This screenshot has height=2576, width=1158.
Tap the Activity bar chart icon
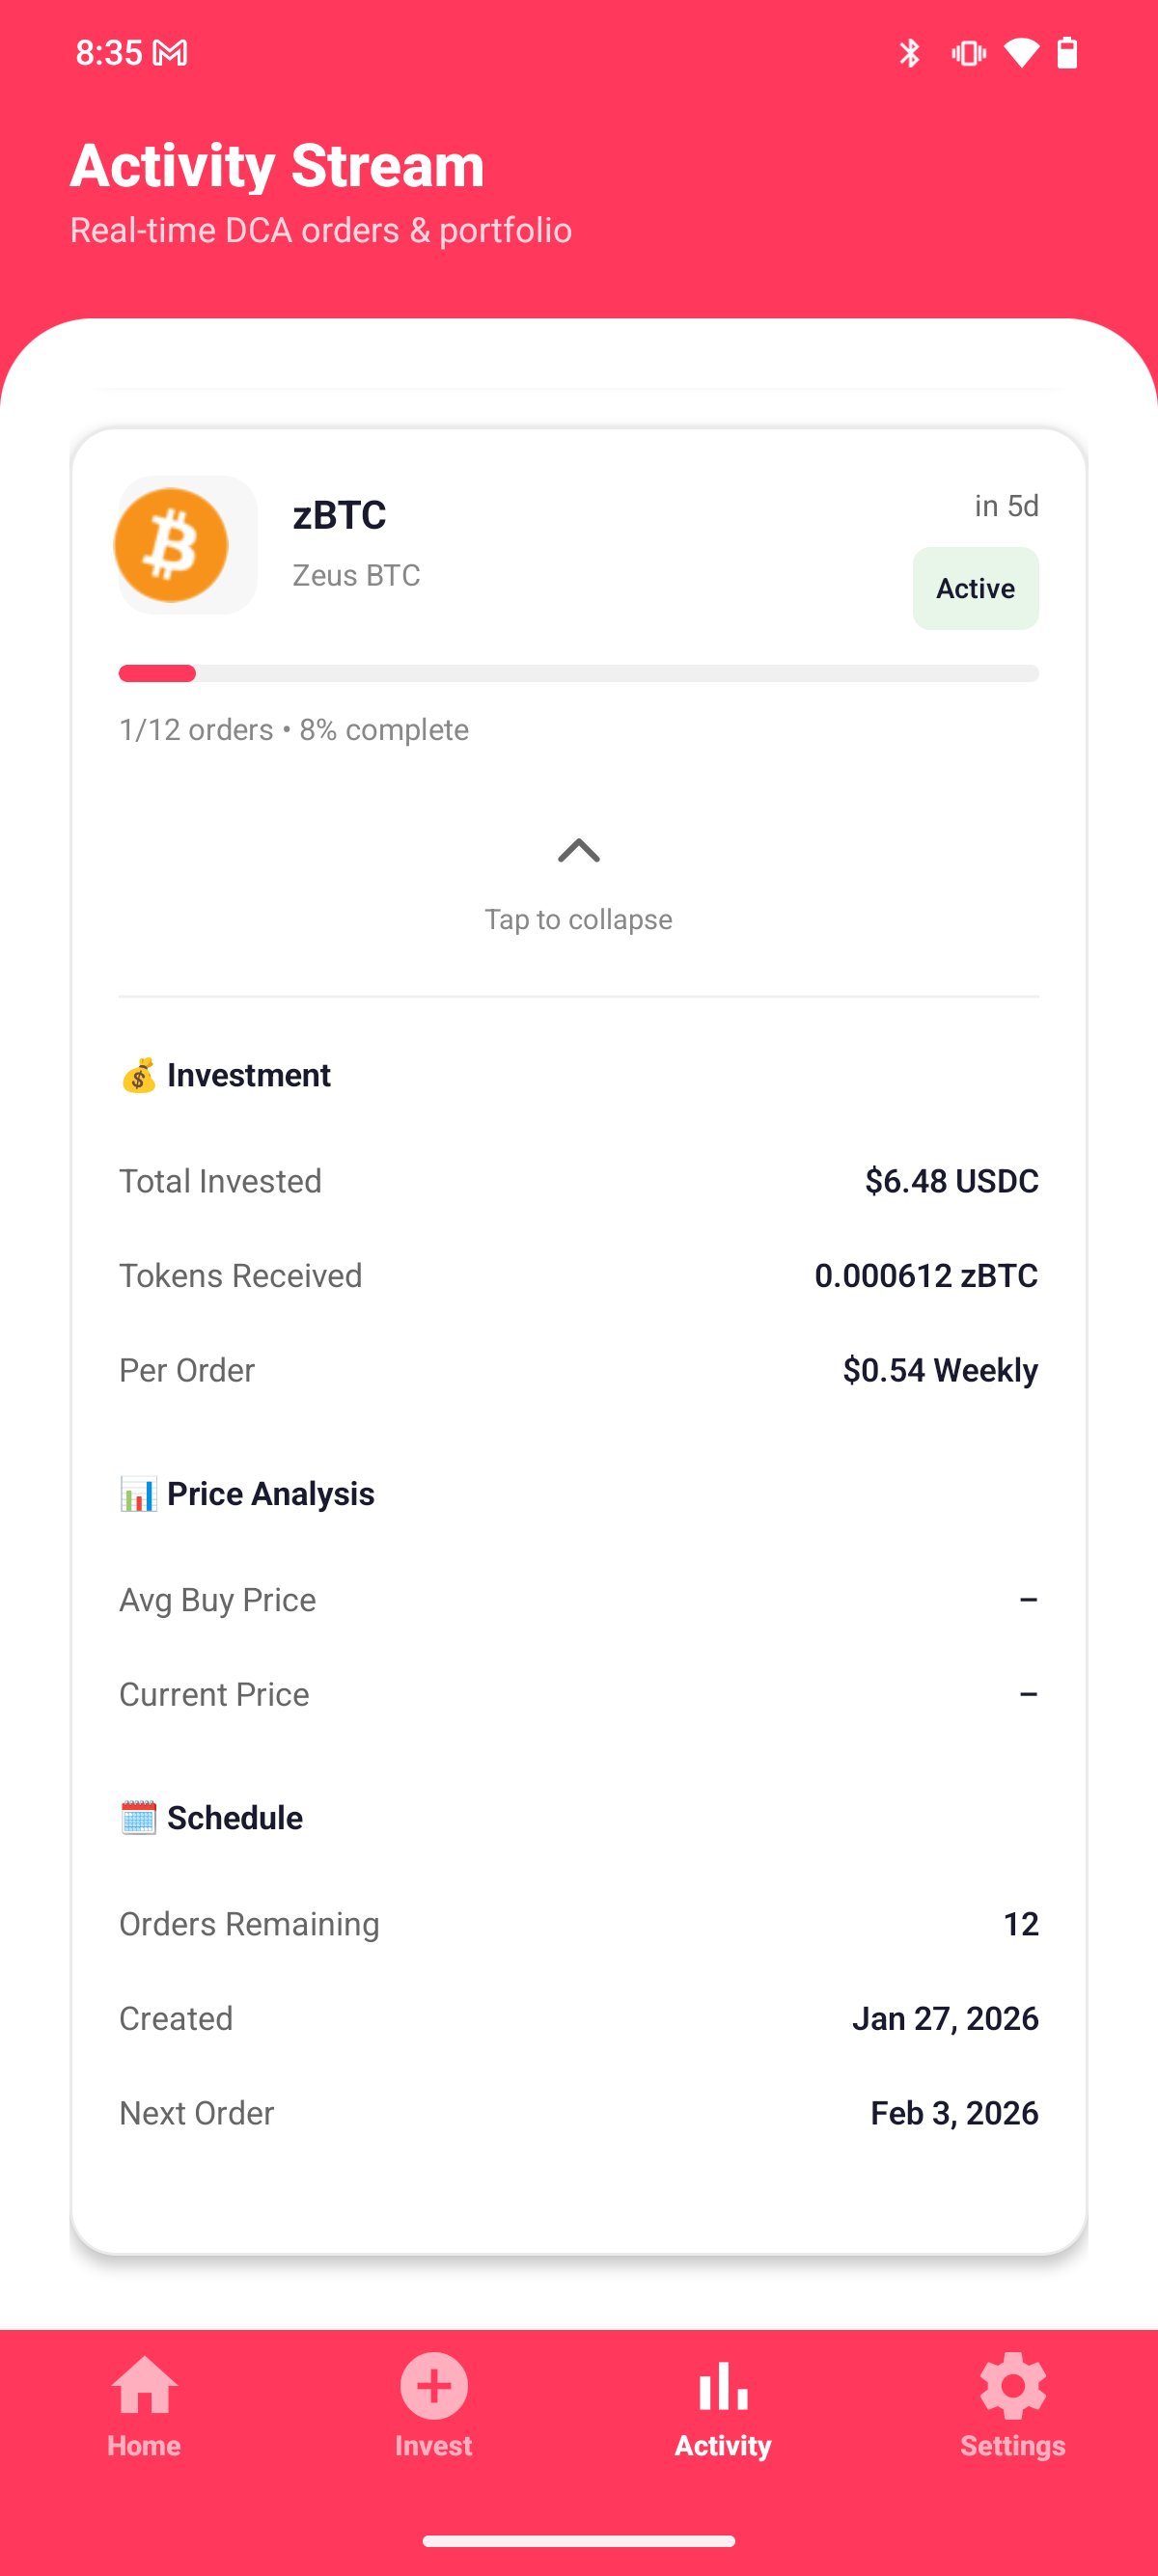click(723, 2386)
